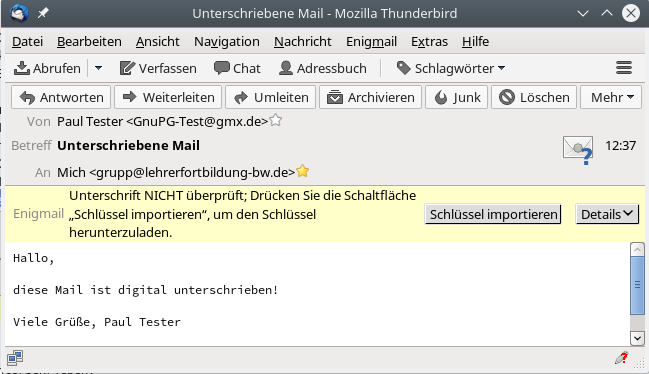Image resolution: width=649 pixels, height=374 pixels.
Task: Click the Enigmail label in the status bar
Action: (38, 213)
